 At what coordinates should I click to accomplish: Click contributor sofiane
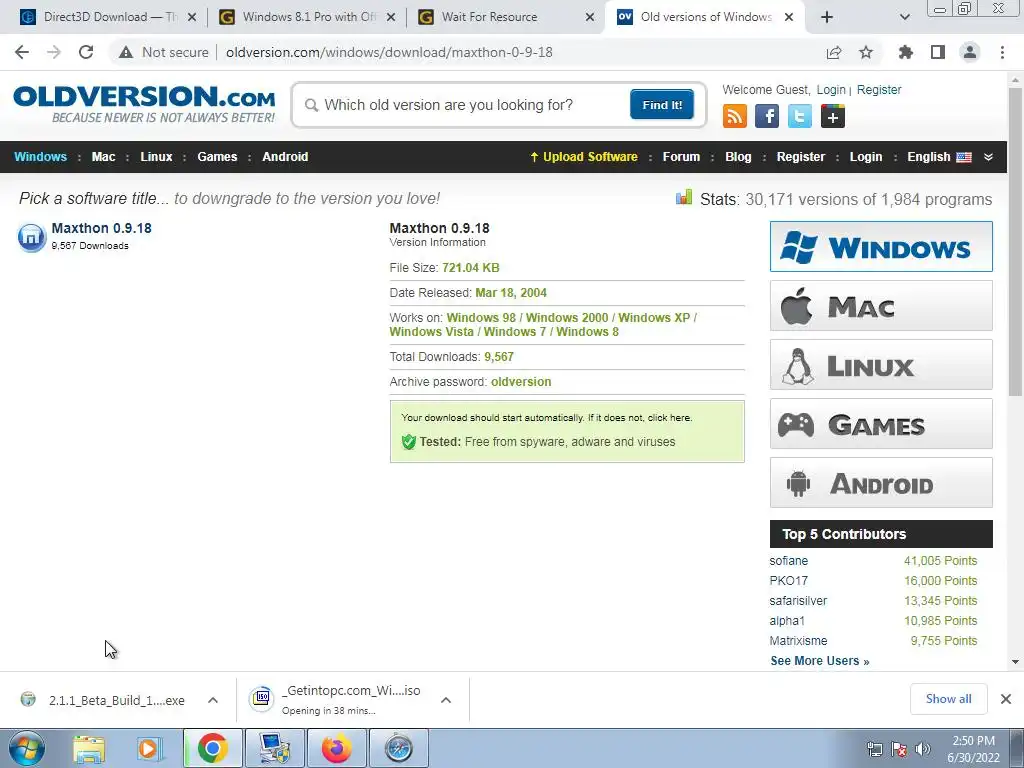click(x=788, y=561)
